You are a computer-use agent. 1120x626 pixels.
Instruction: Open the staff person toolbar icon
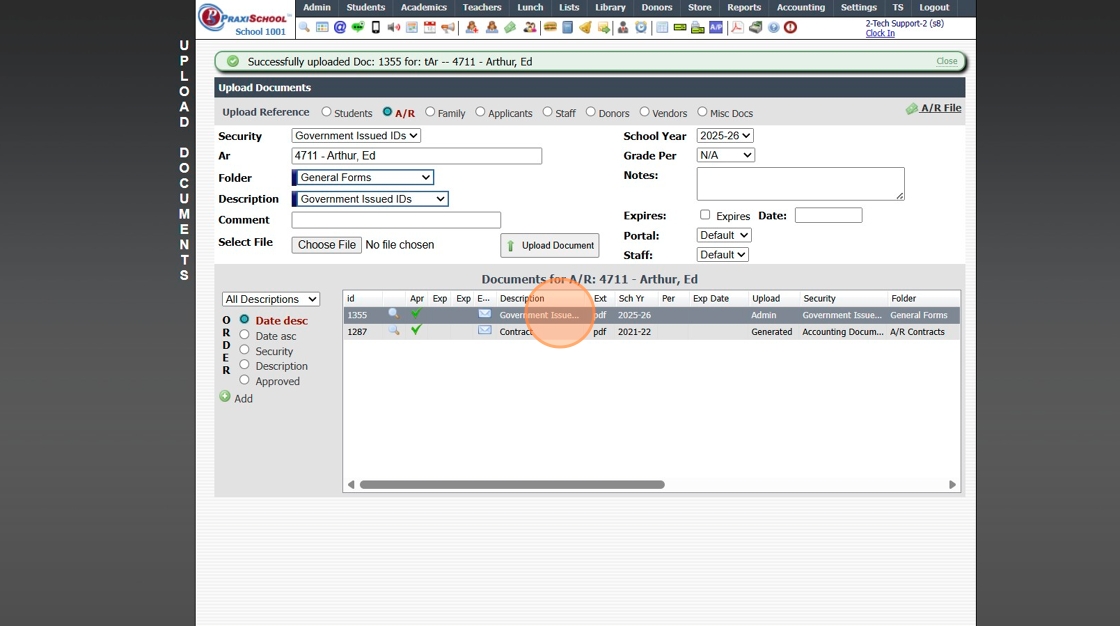(623, 27)
